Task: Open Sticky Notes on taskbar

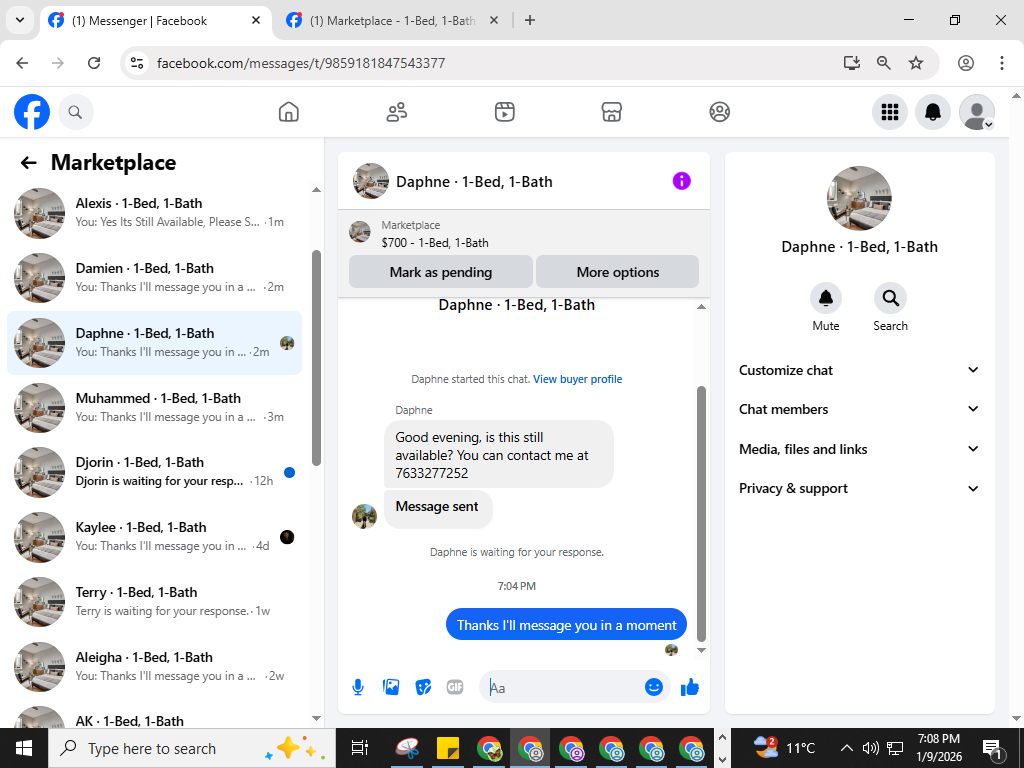Action: tap(448, 748)
